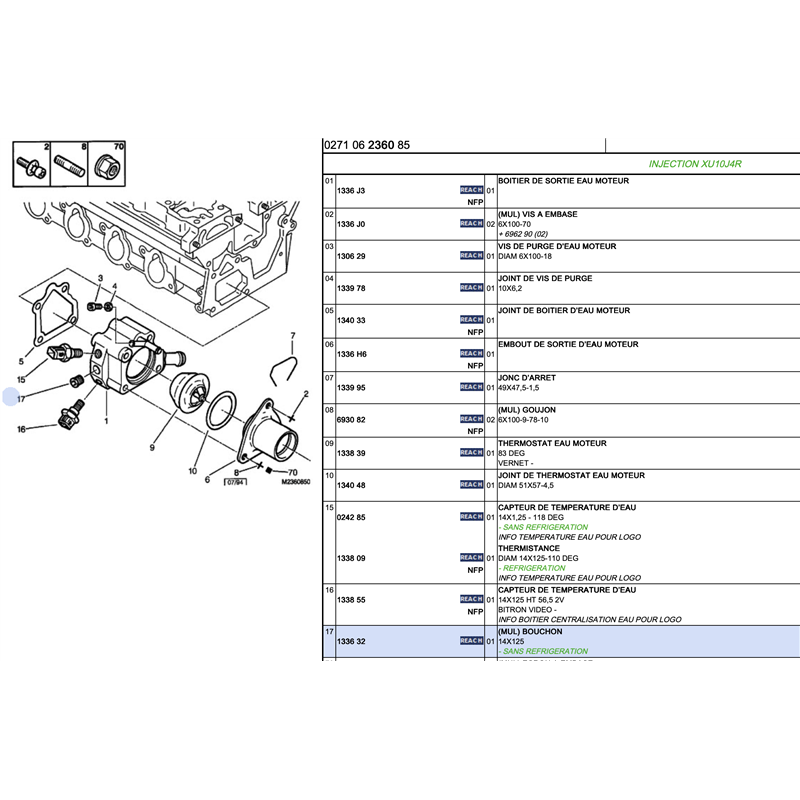Viewport: 800px width, 800px height.
Task: Click part number 1306 29
Action: pyautogui.click(x=351, y=256)
